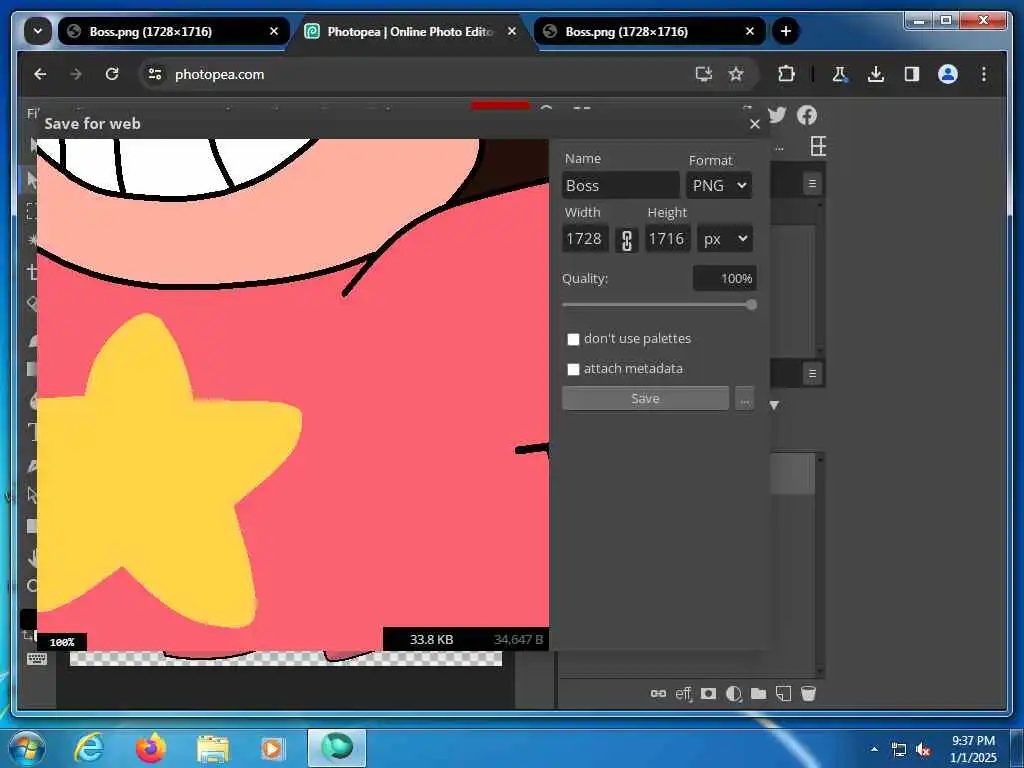This screenshot has height=768, width=1024.
Task: Create a new layer icon
Action: [783, 694]
